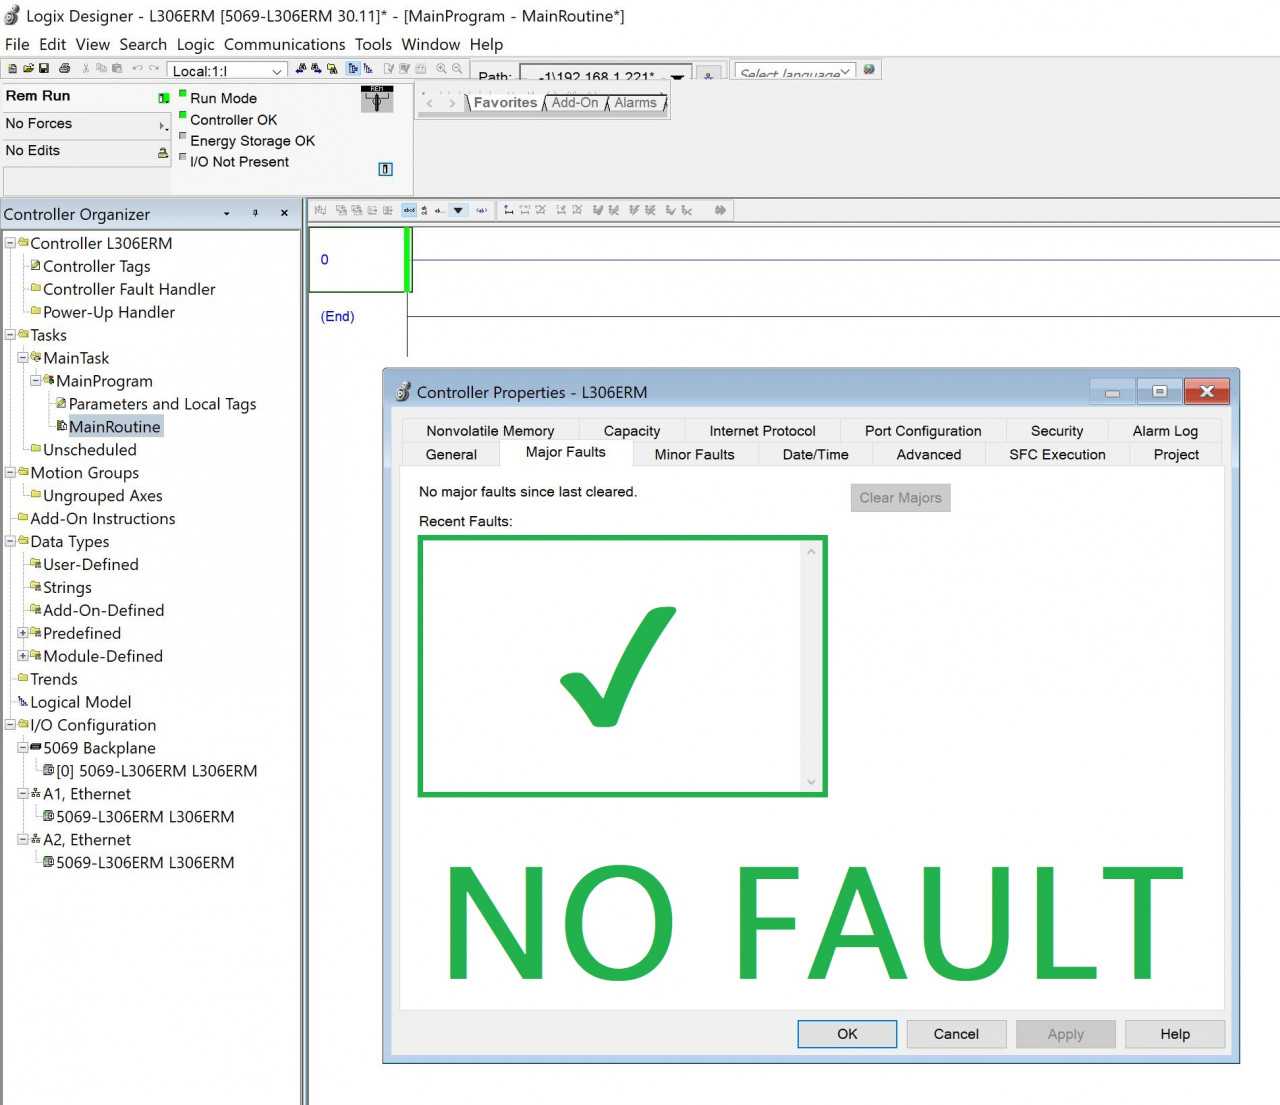Open the No Forces menu arrow
Image resolution: width=1280 pixels, height=1105 pixels.
tap(163, 125)
